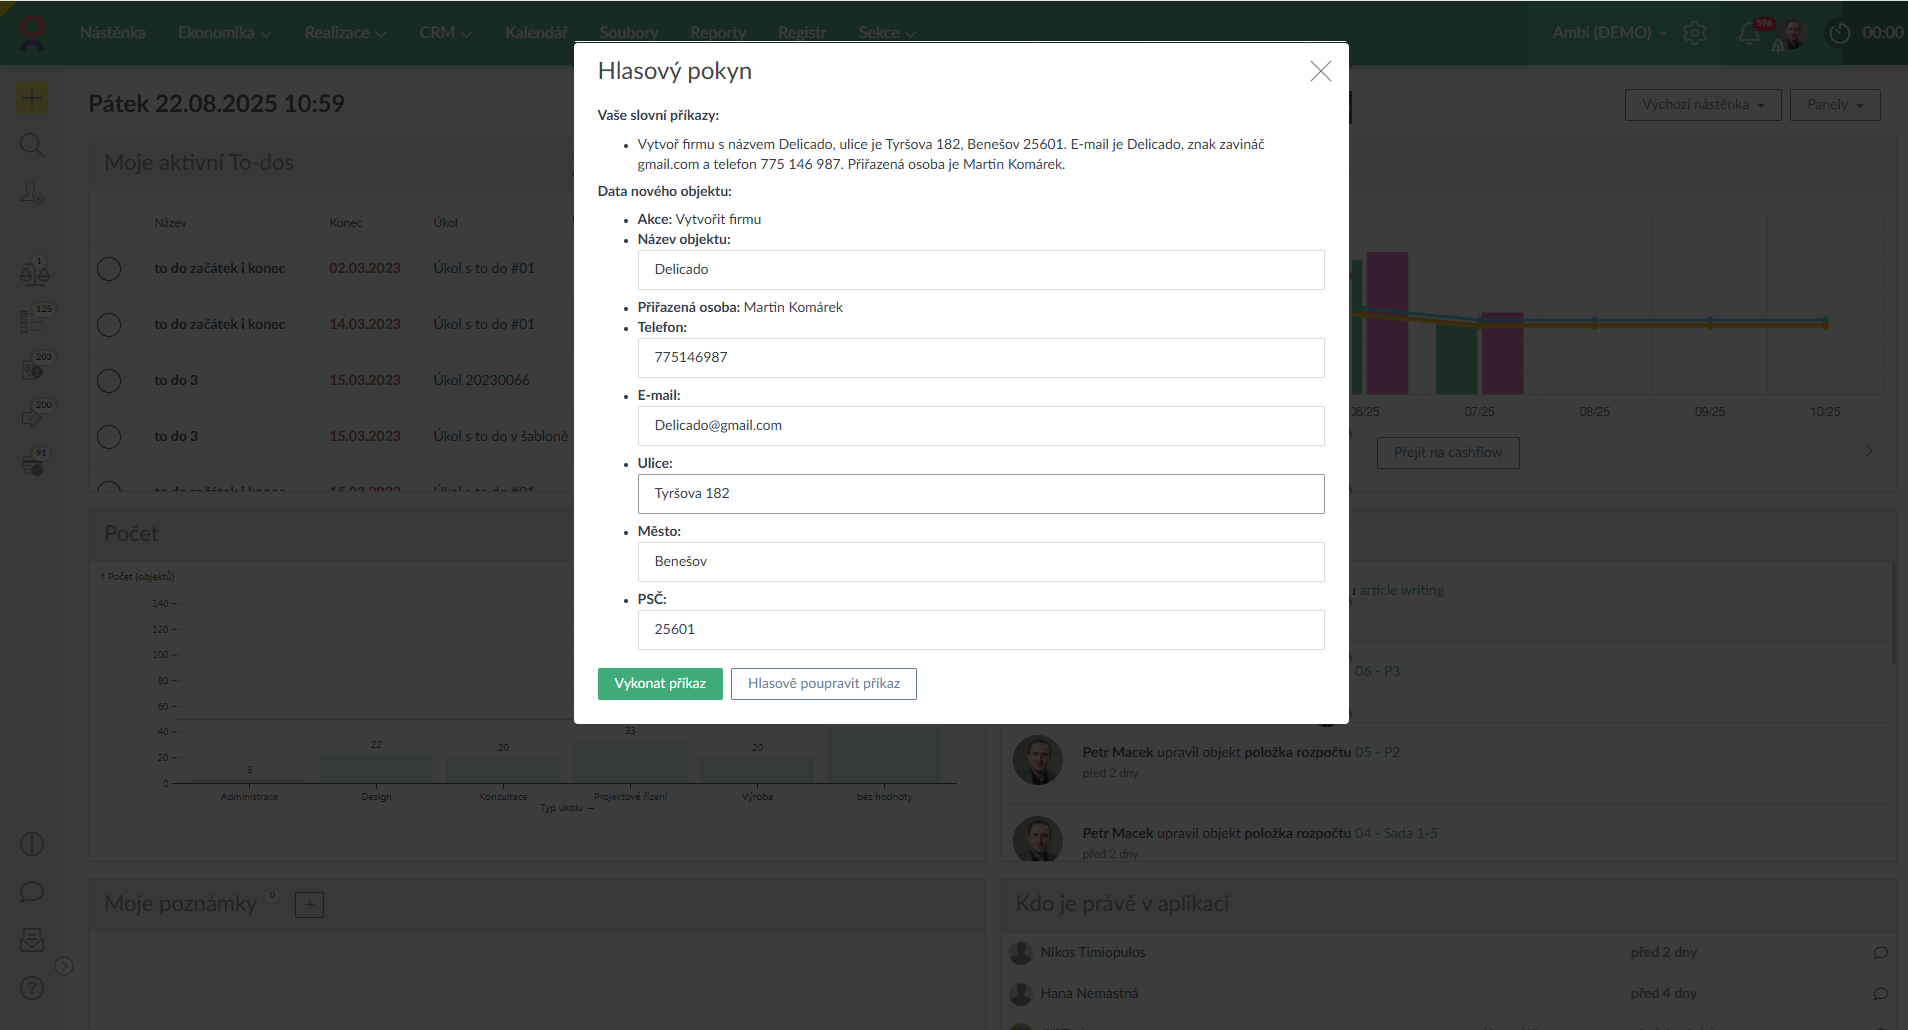Click the Vykonat příkaz button

coord(660,684)
